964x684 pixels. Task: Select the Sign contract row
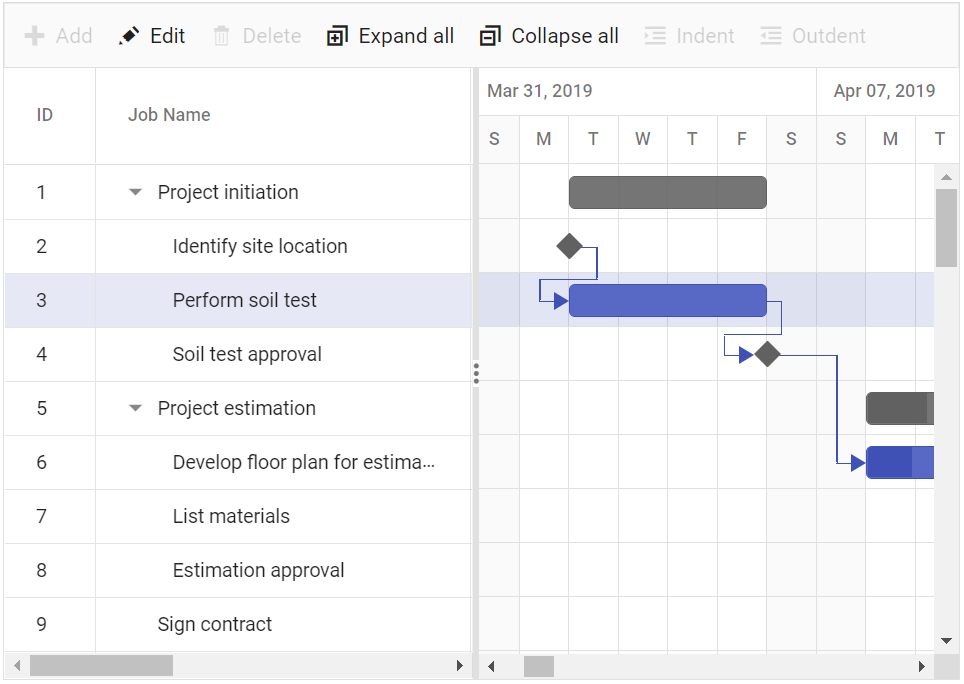[215, 624]
